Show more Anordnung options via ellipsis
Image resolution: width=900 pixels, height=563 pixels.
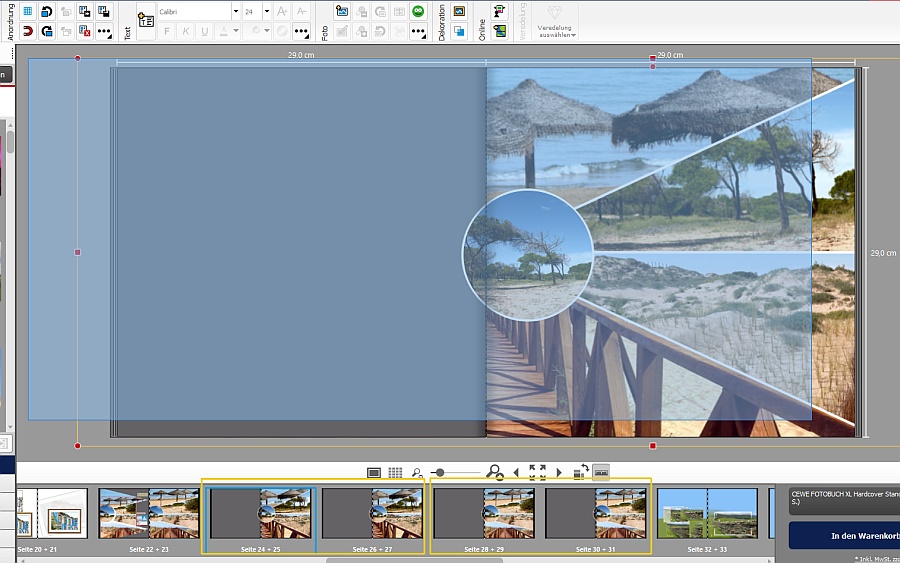point(104,31)
